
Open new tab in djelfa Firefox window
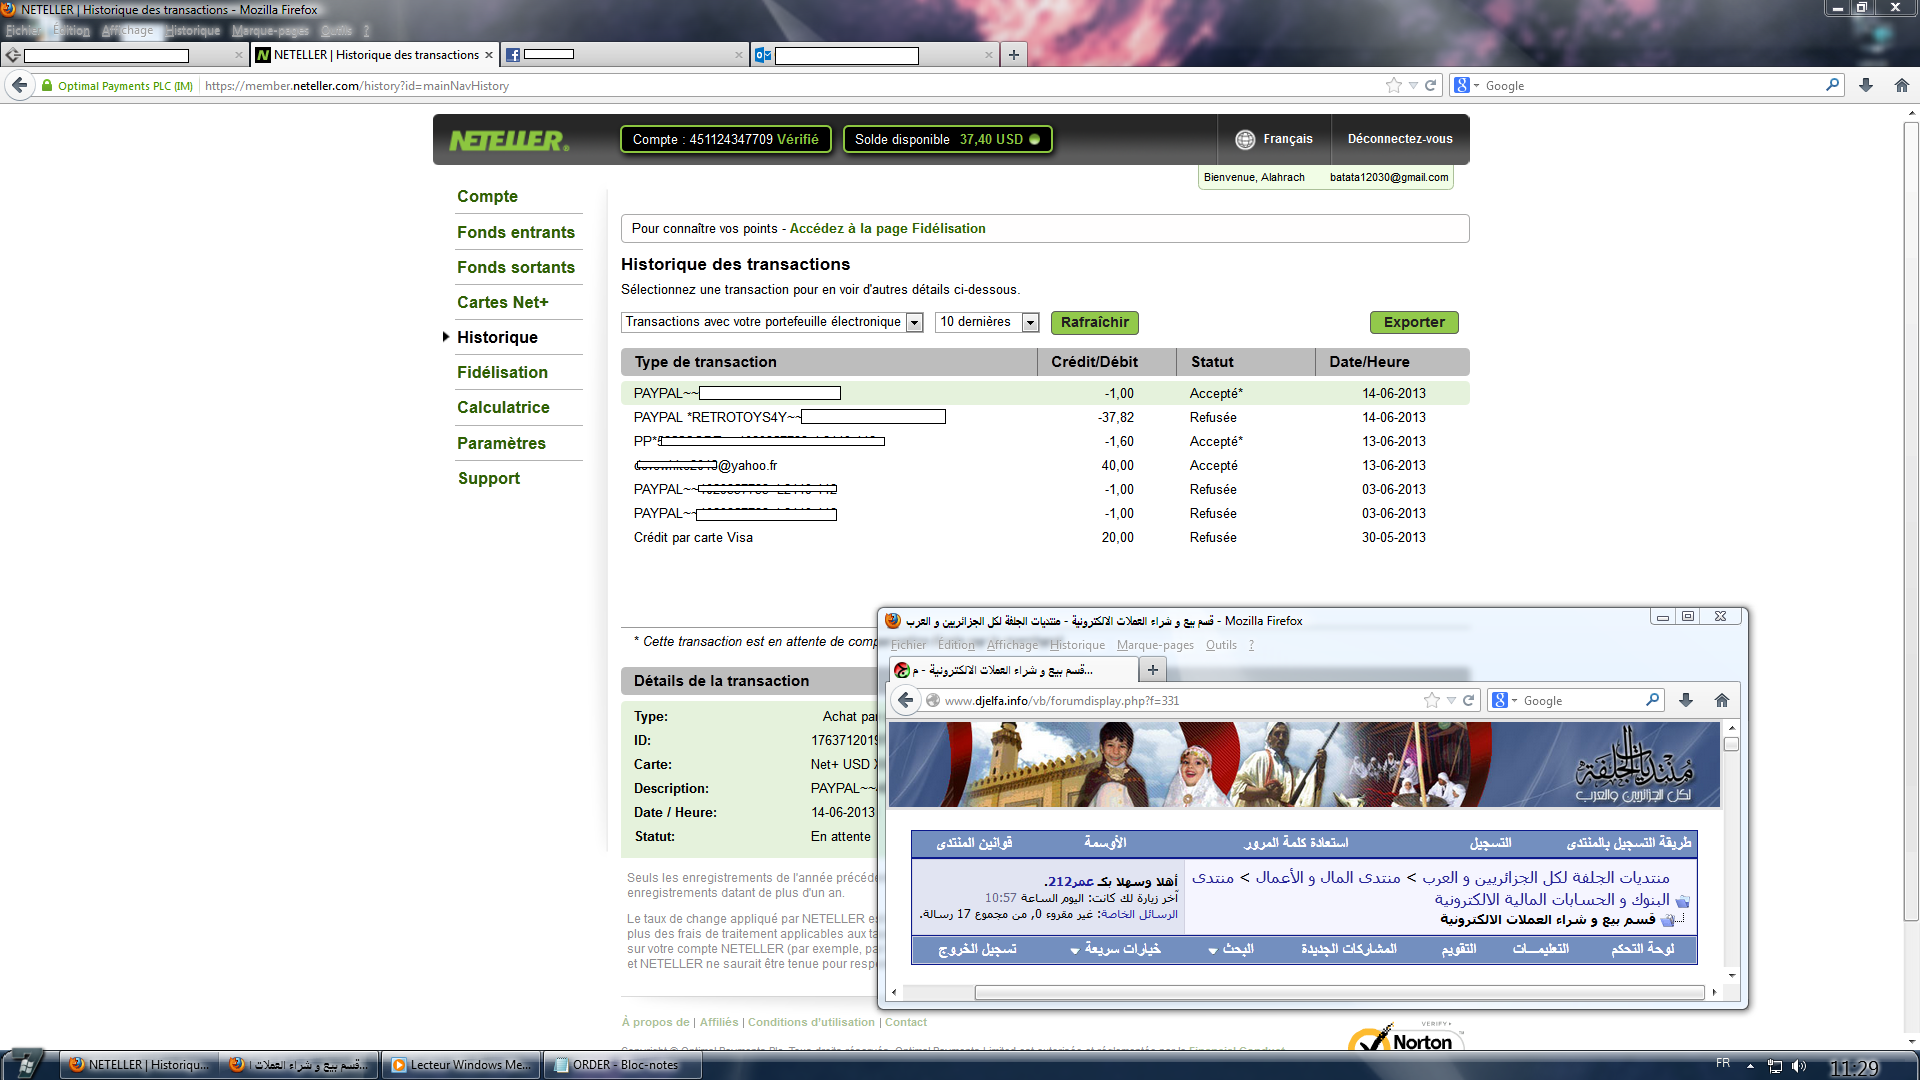click(1153, 670)
